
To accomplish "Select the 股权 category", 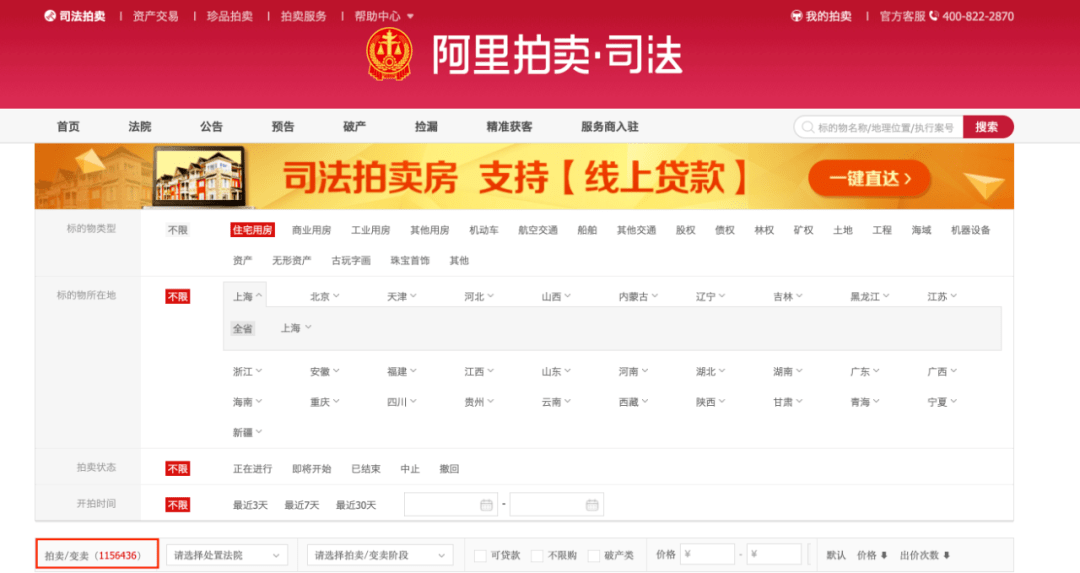I will tap(685, 230).
